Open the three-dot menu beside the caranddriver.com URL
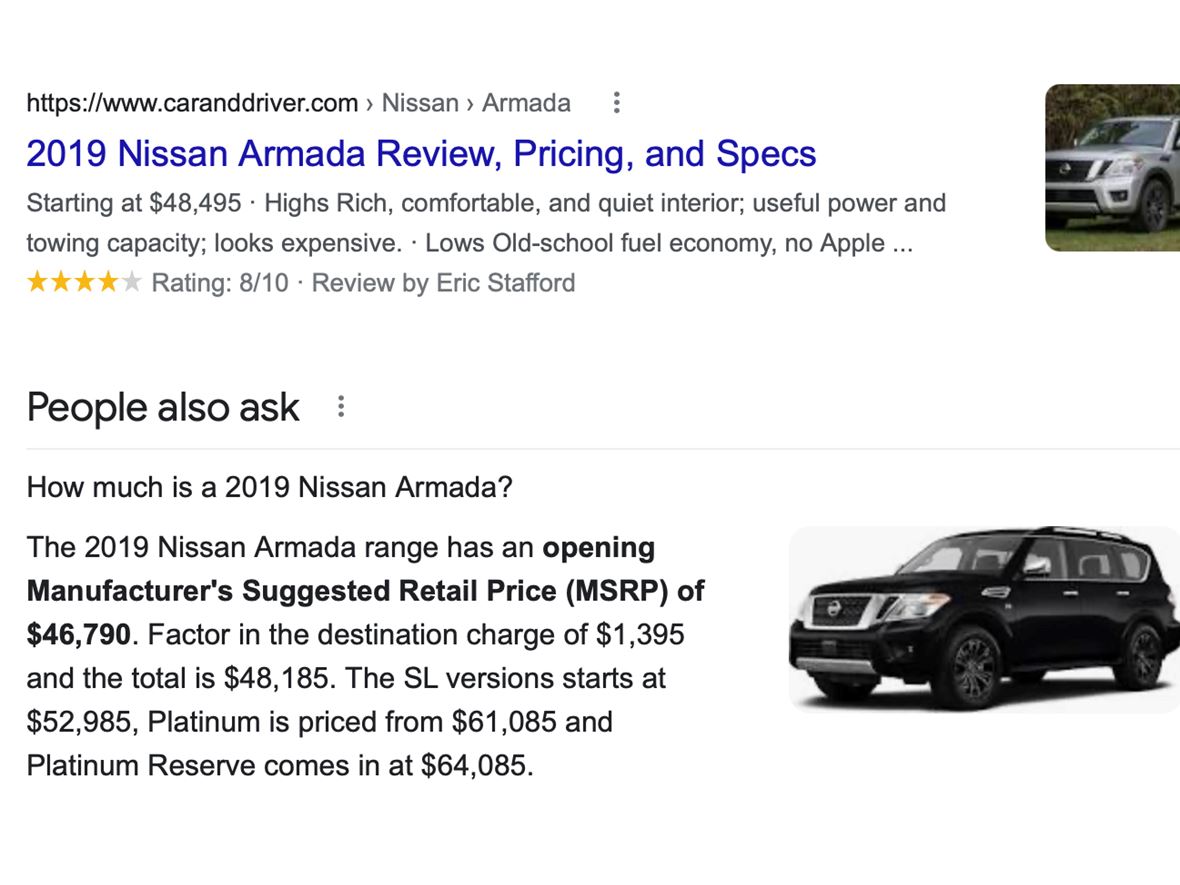The height and width of the screenshot is (885, 1180). pos(617,102)
